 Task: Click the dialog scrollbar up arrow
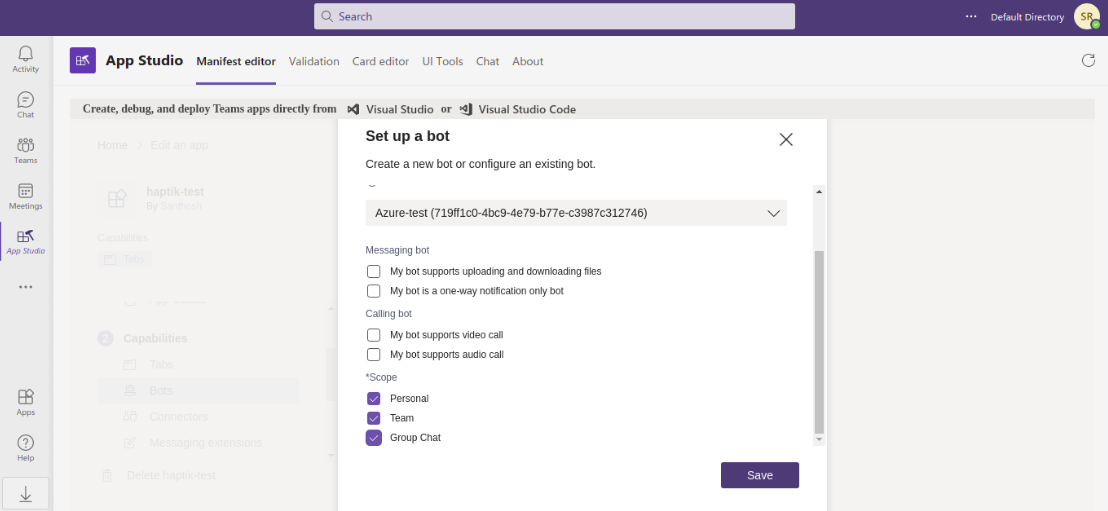coord(819,192)
